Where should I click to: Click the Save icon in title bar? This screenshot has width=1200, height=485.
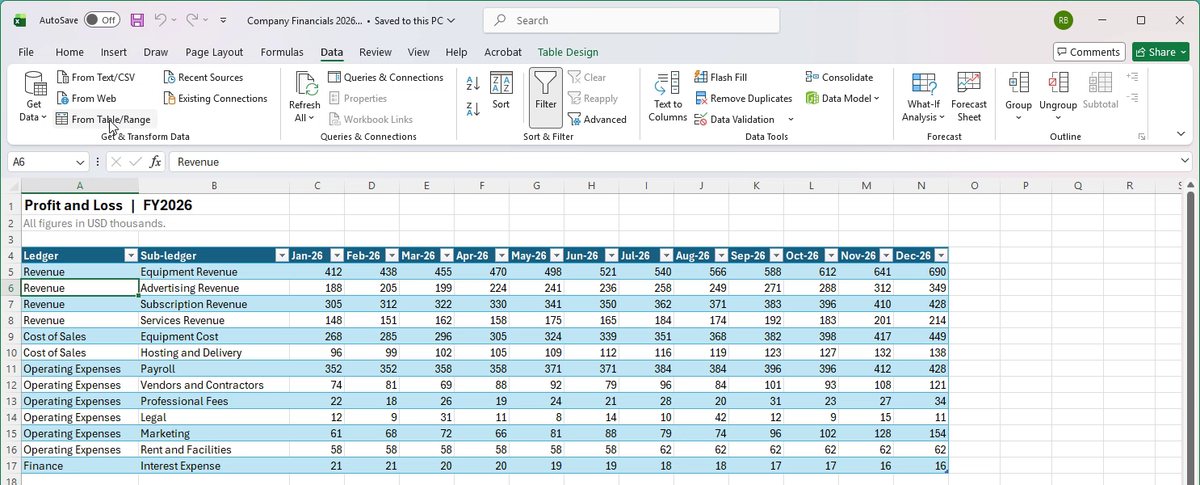137,20
